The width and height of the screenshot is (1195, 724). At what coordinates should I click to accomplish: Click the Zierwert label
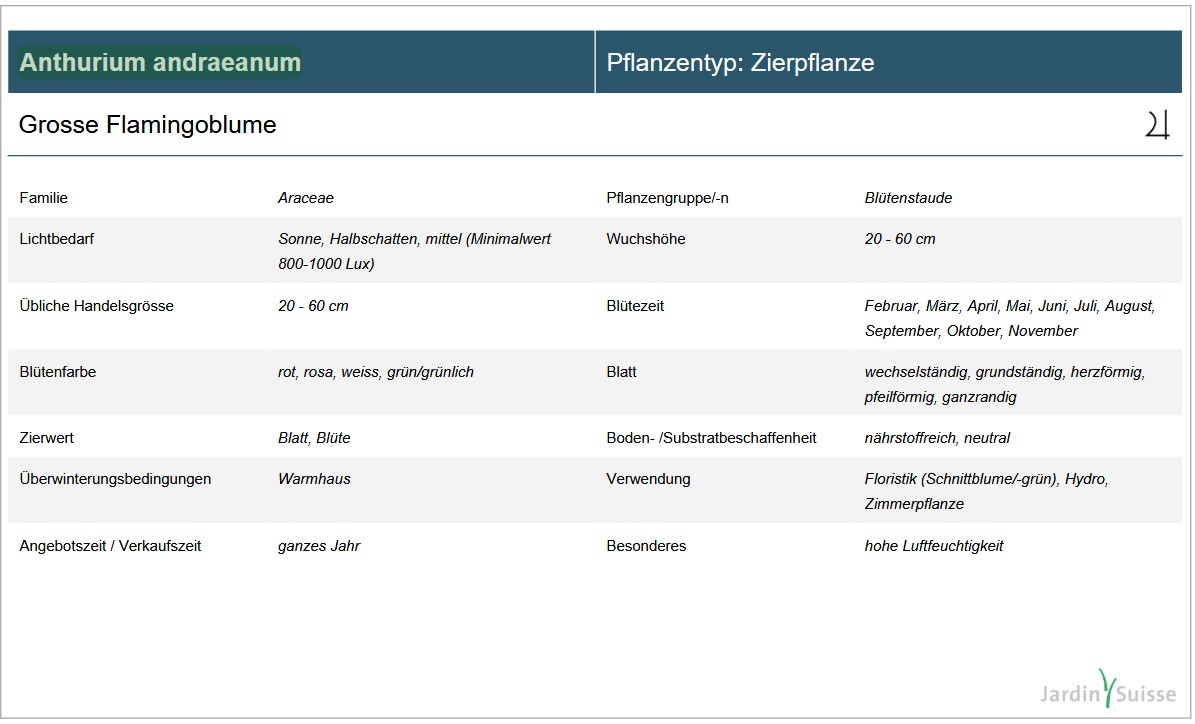(47, 438)
